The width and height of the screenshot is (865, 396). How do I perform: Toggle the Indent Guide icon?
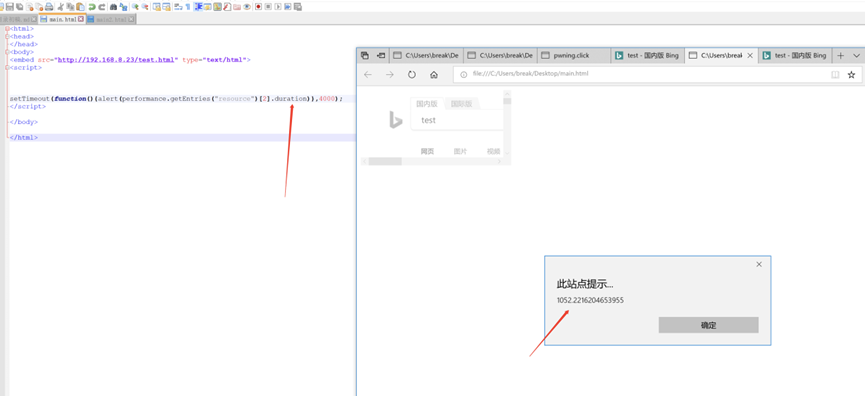pyautogui.click(x=198, y=7)
